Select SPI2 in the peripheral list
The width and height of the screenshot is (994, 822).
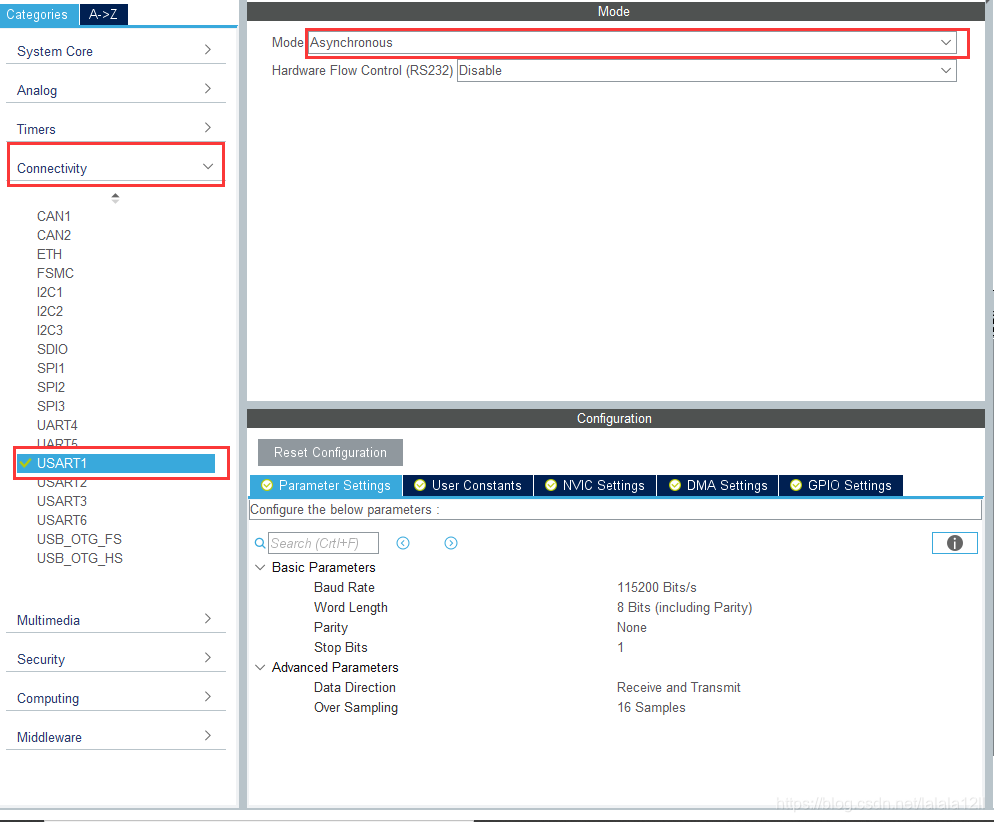(x=51, y=387)
